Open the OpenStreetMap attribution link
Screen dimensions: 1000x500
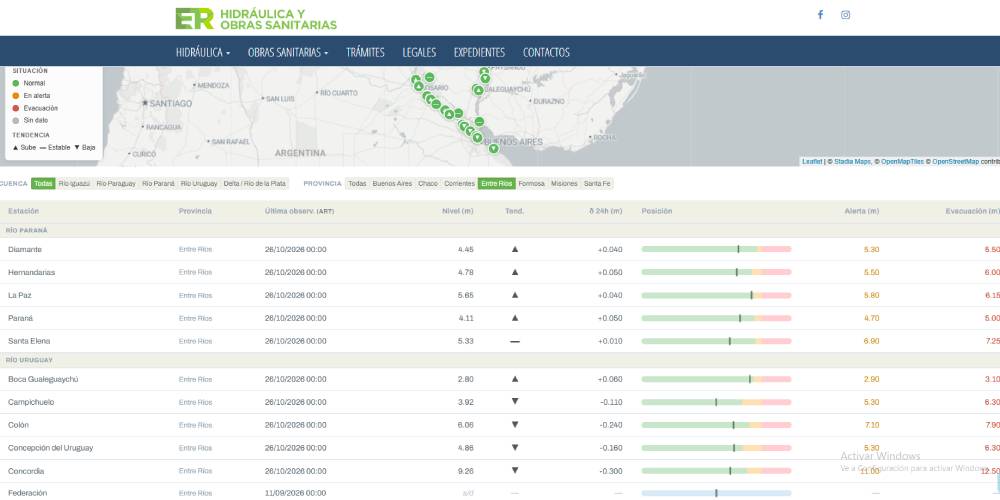955,162
